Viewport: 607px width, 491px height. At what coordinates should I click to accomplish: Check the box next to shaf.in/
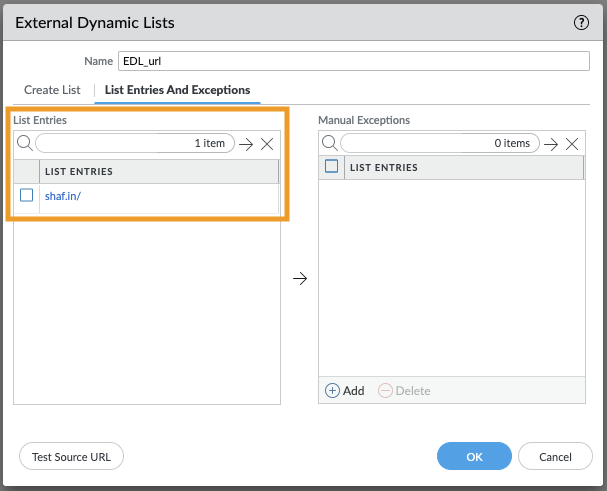tap(27, 195)
